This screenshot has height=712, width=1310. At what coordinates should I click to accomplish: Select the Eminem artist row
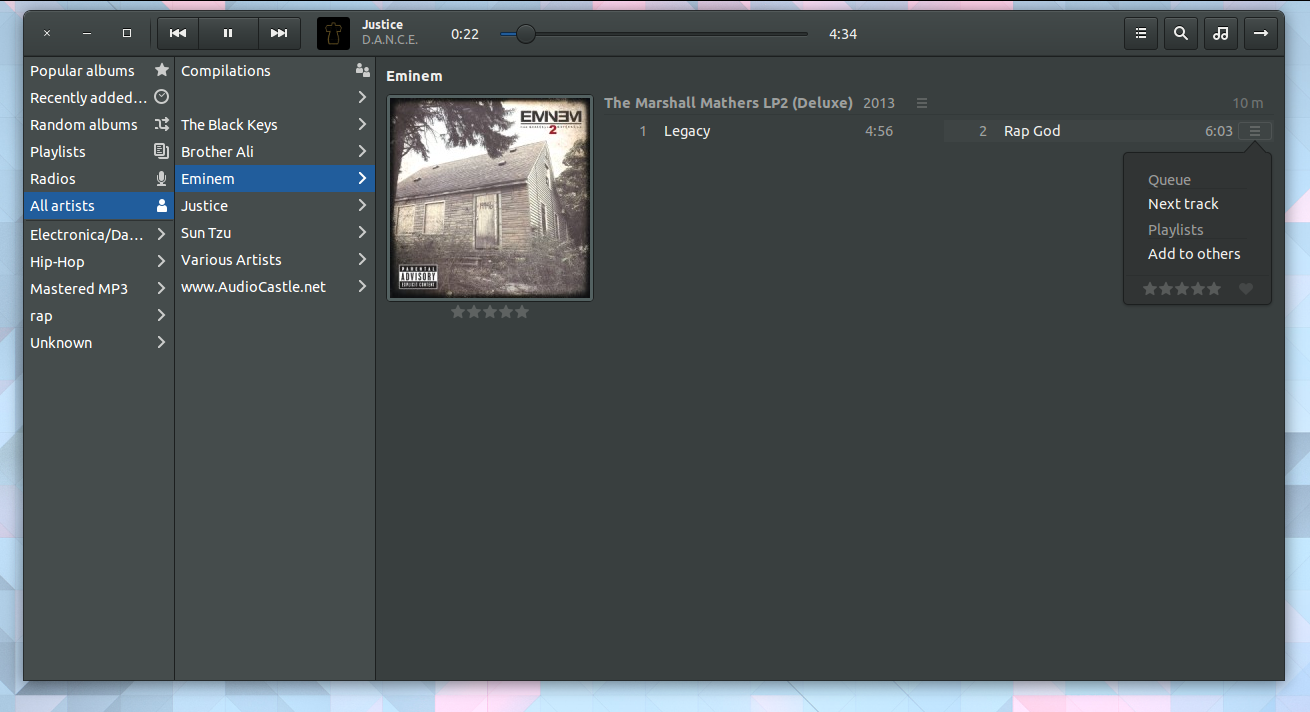(x=275, y=179)
